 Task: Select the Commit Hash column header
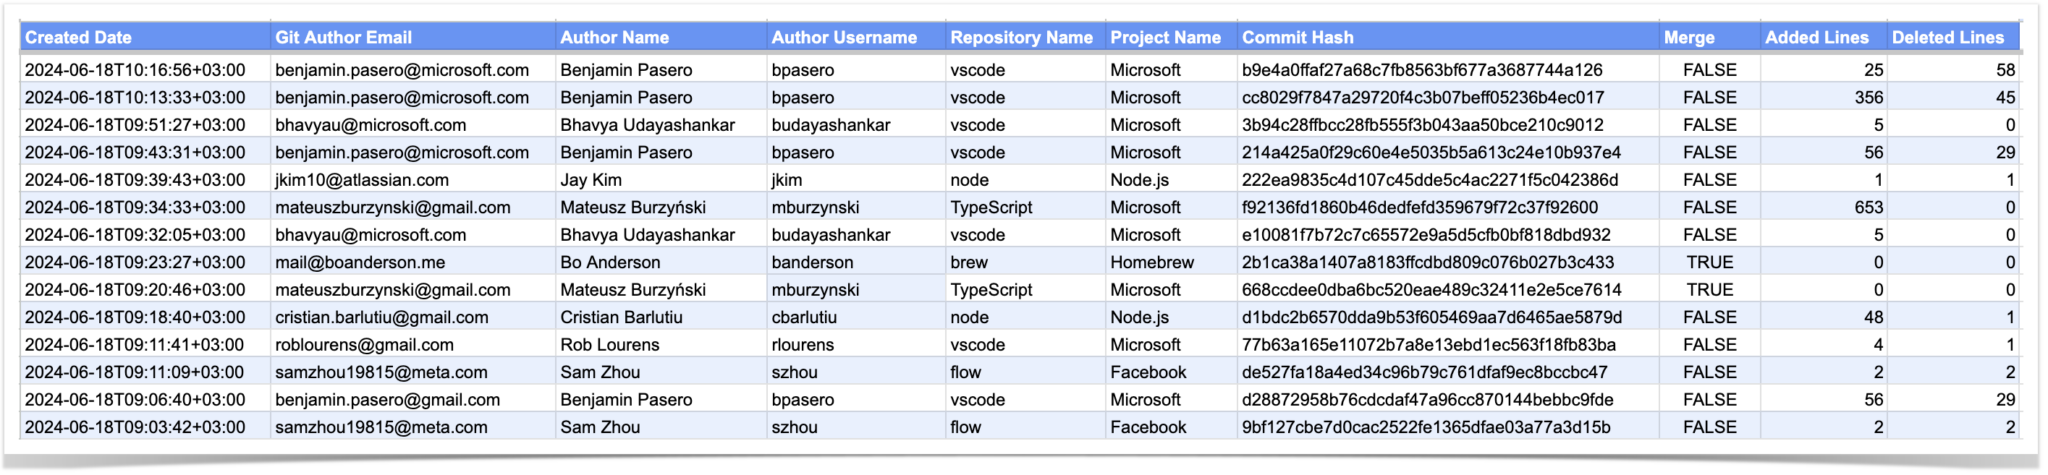tap(1448, 37)
